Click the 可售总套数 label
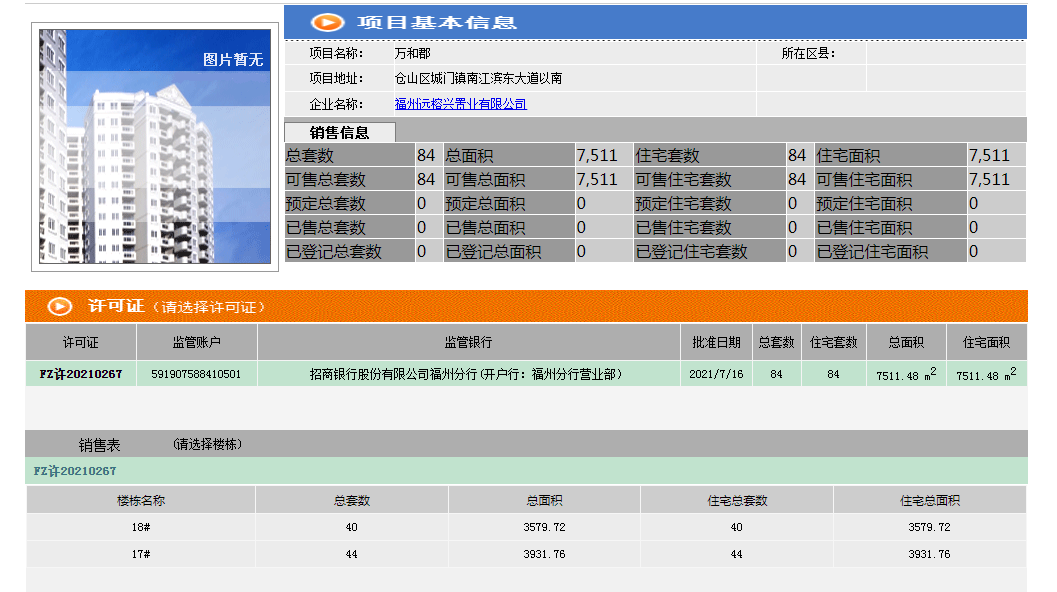This screenshot has height=592, width=1057. 326,180
